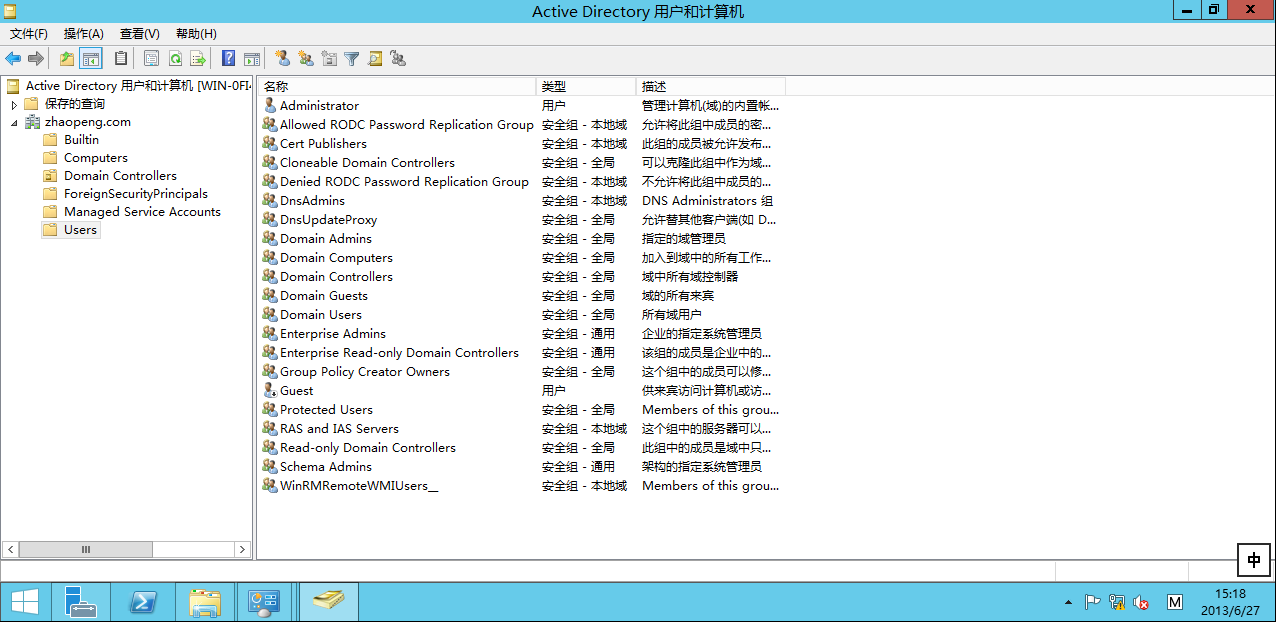1276x622 pixels.
Task: Click the Start button
Action: (25, 602)
